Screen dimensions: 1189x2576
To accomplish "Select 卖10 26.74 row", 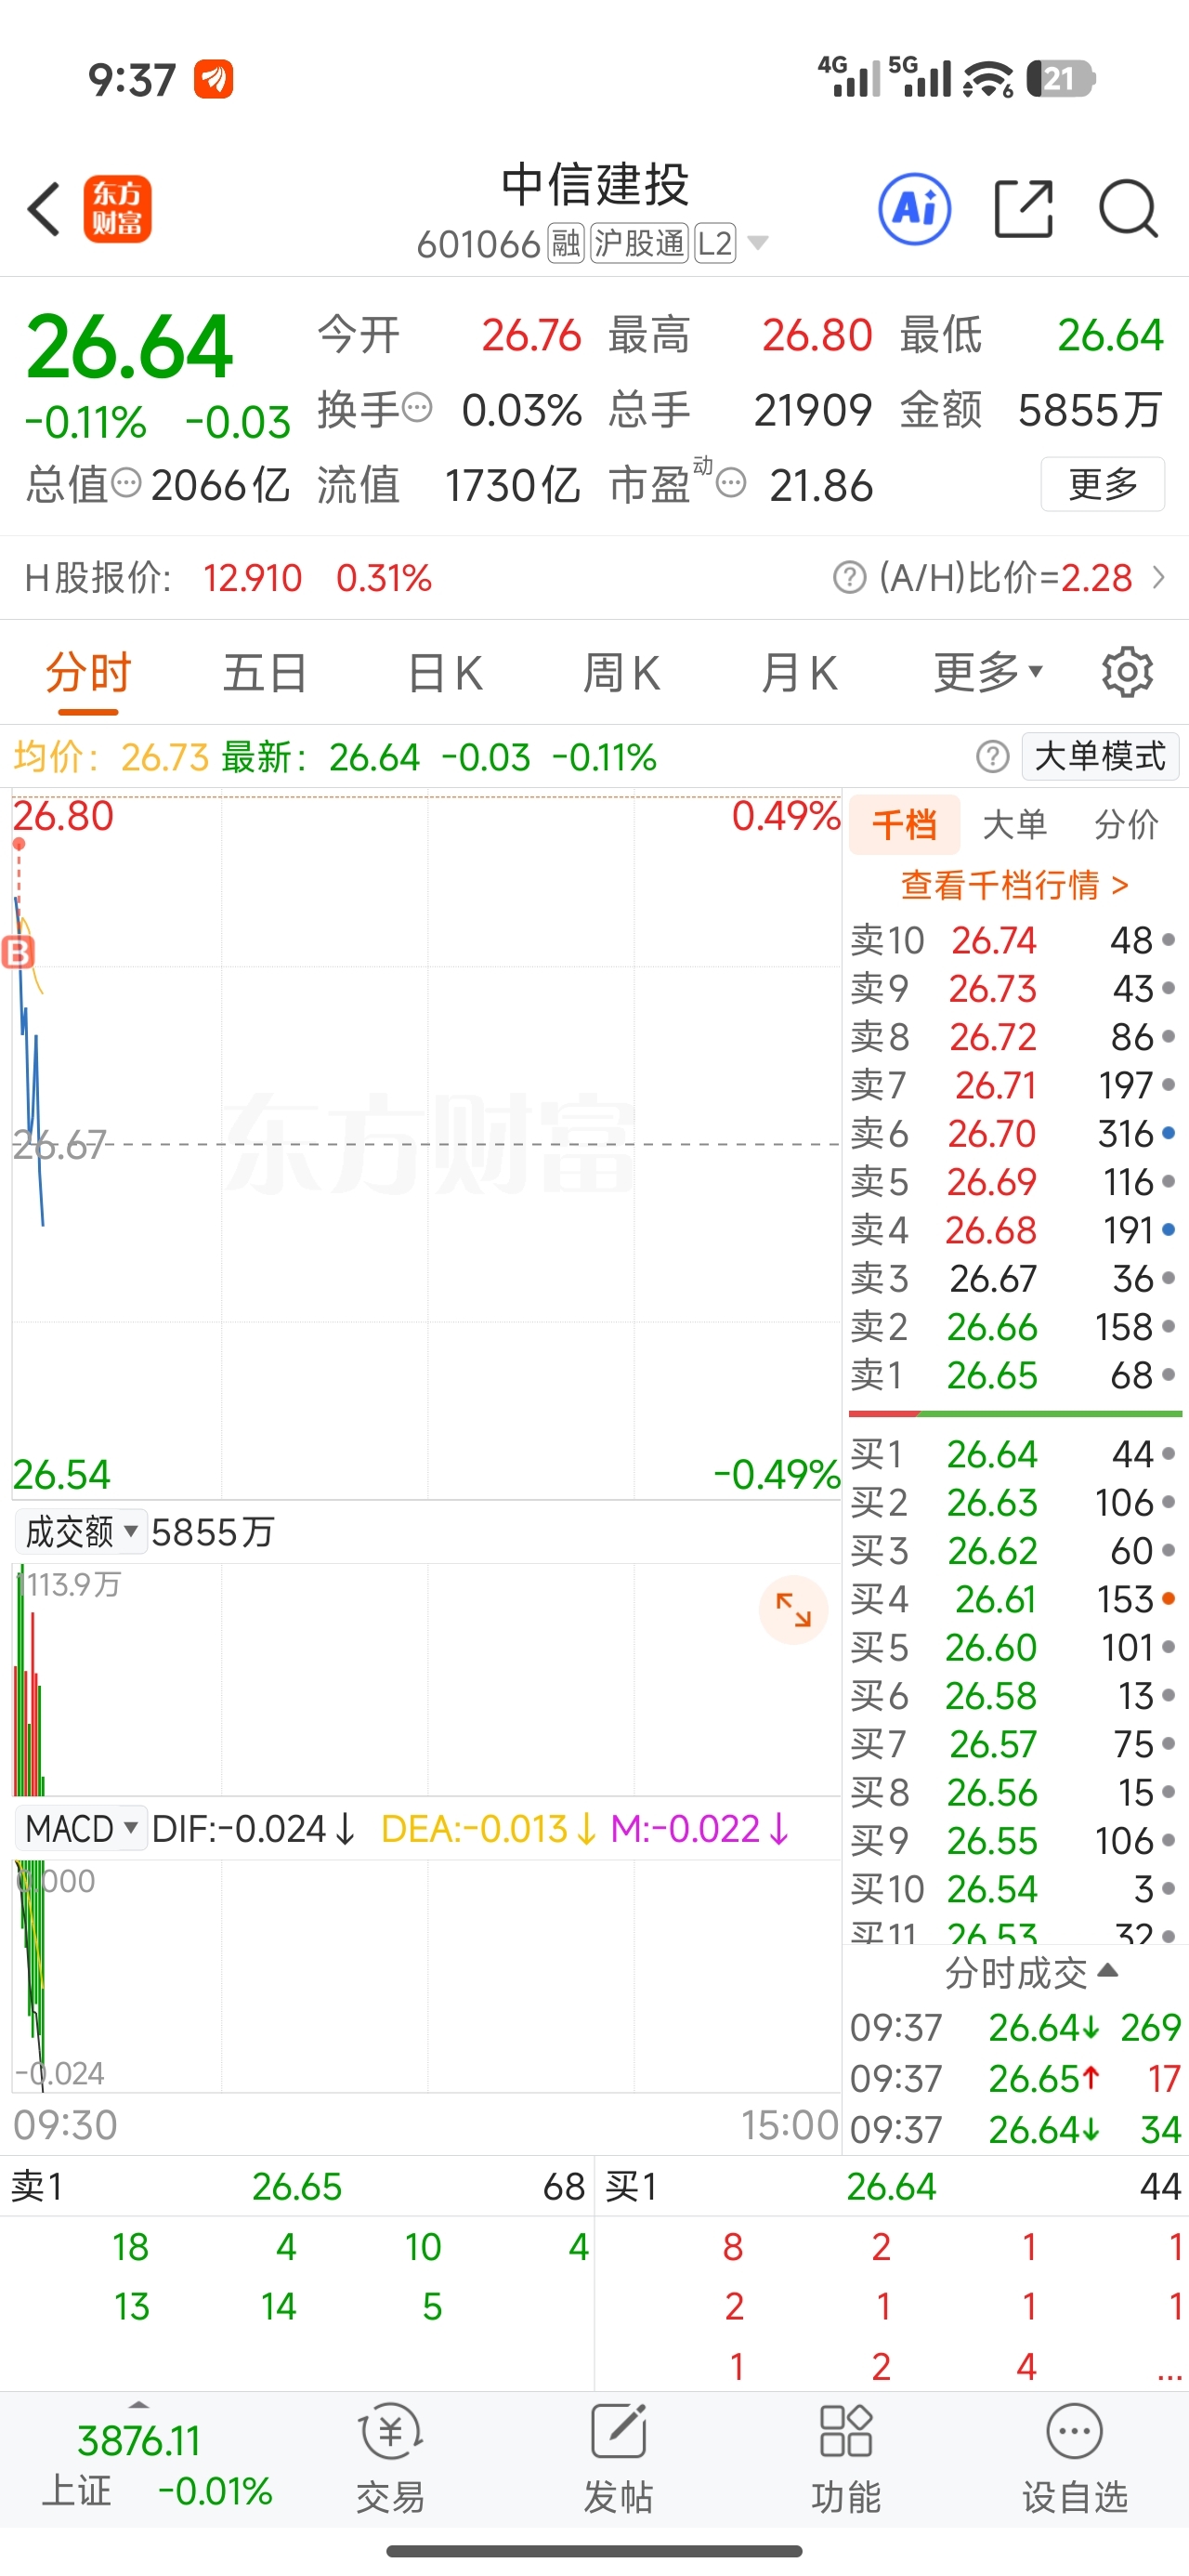I will (x=1014, y=940).
